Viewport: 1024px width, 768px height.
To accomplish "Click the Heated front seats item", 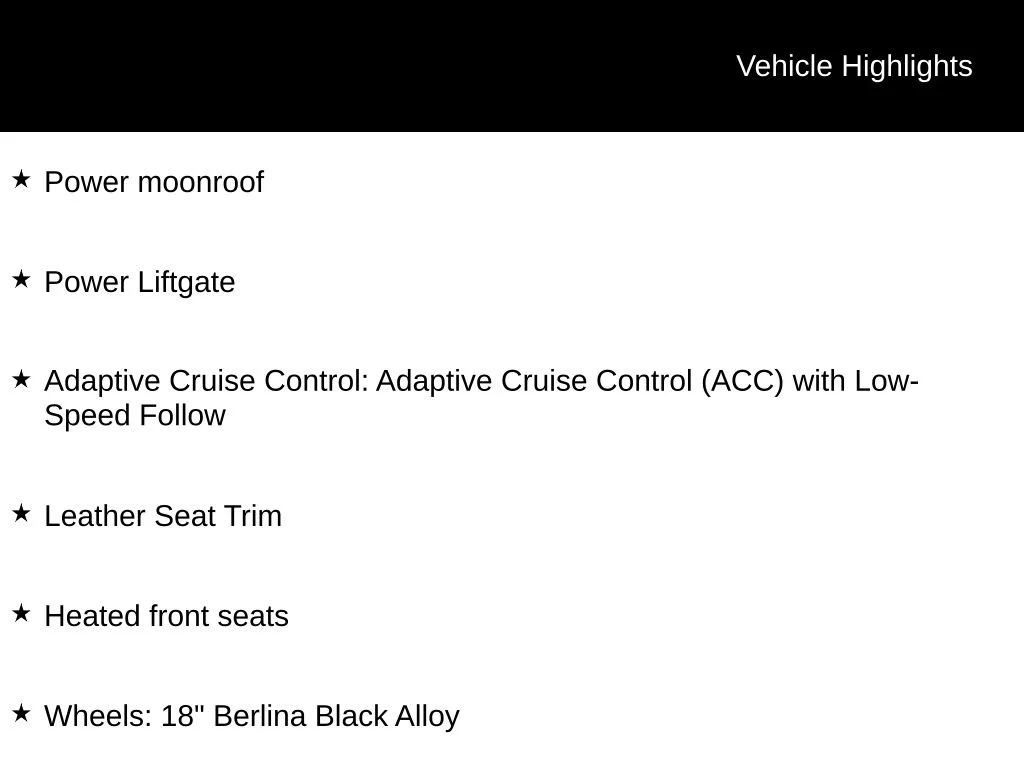I will click(x=167, y=616).
